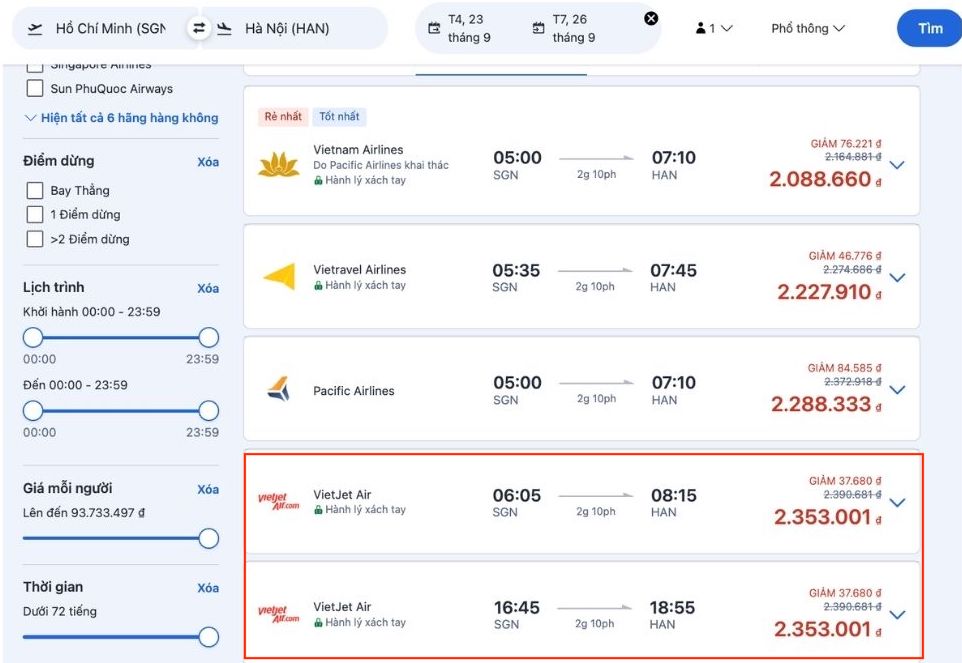This screenshot has height=663, width=962.
Task: Click the Tốt nhất tag
Action: pos(339,117)
